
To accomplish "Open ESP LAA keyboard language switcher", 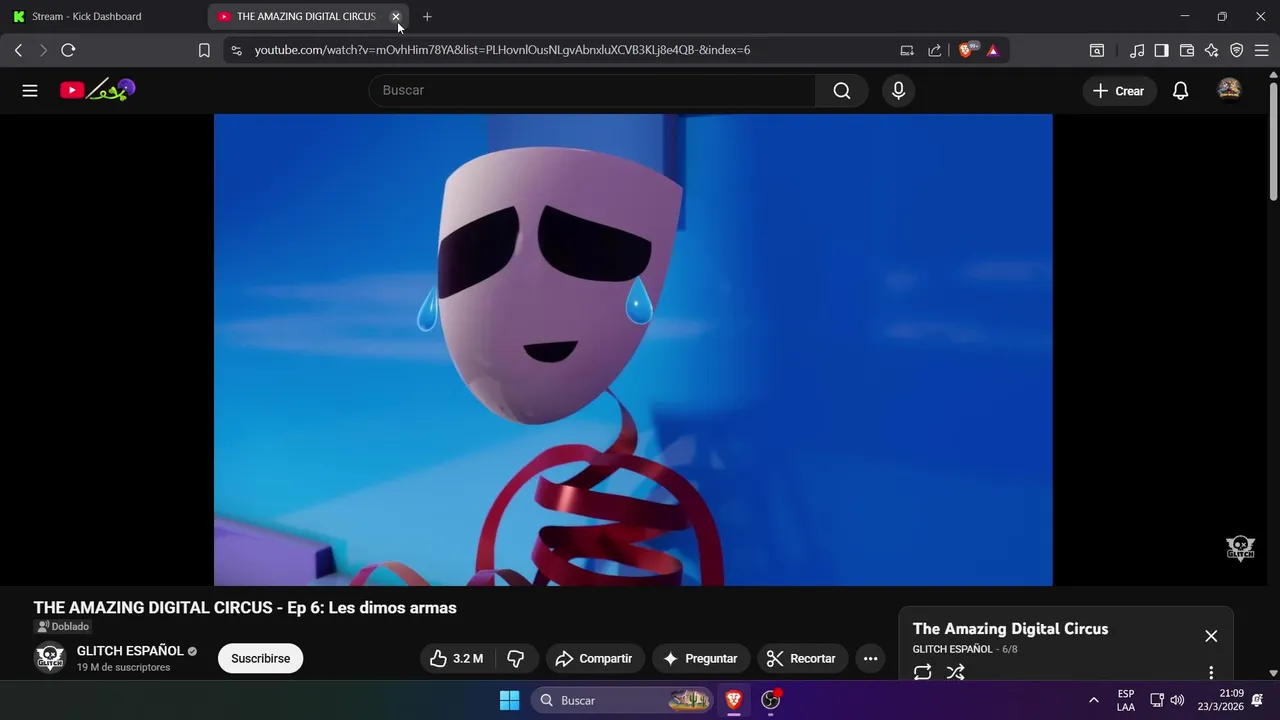I will point(1126,700).
